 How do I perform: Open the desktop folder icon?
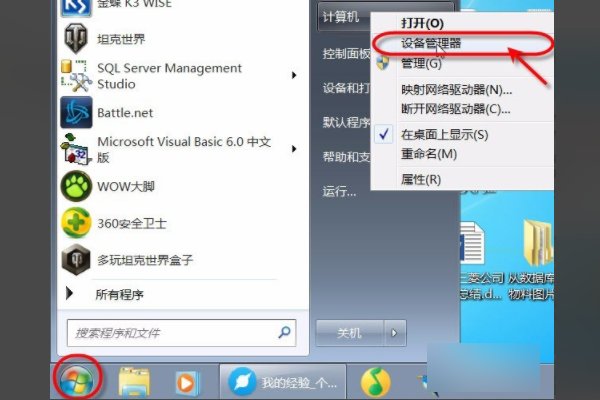pyautogui.click(x=537, y=243)
